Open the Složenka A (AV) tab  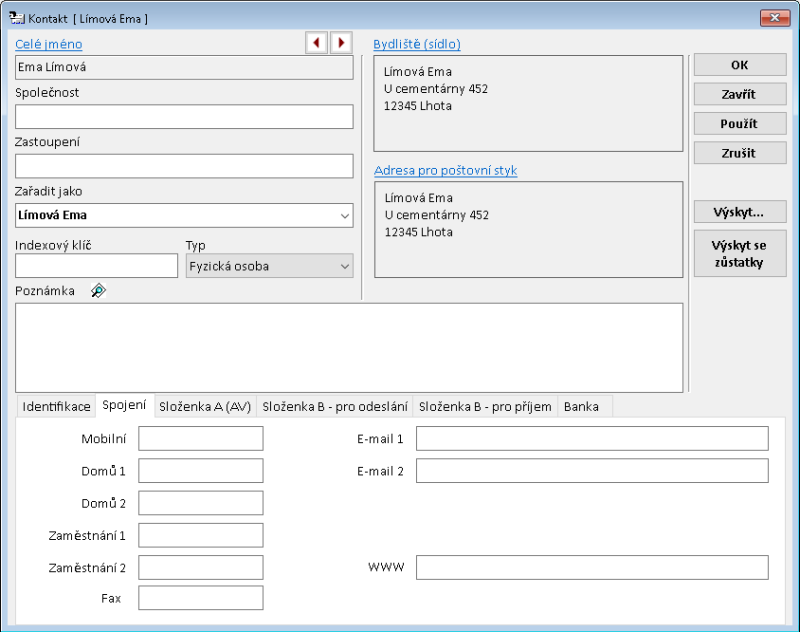[x=205, y=406]
